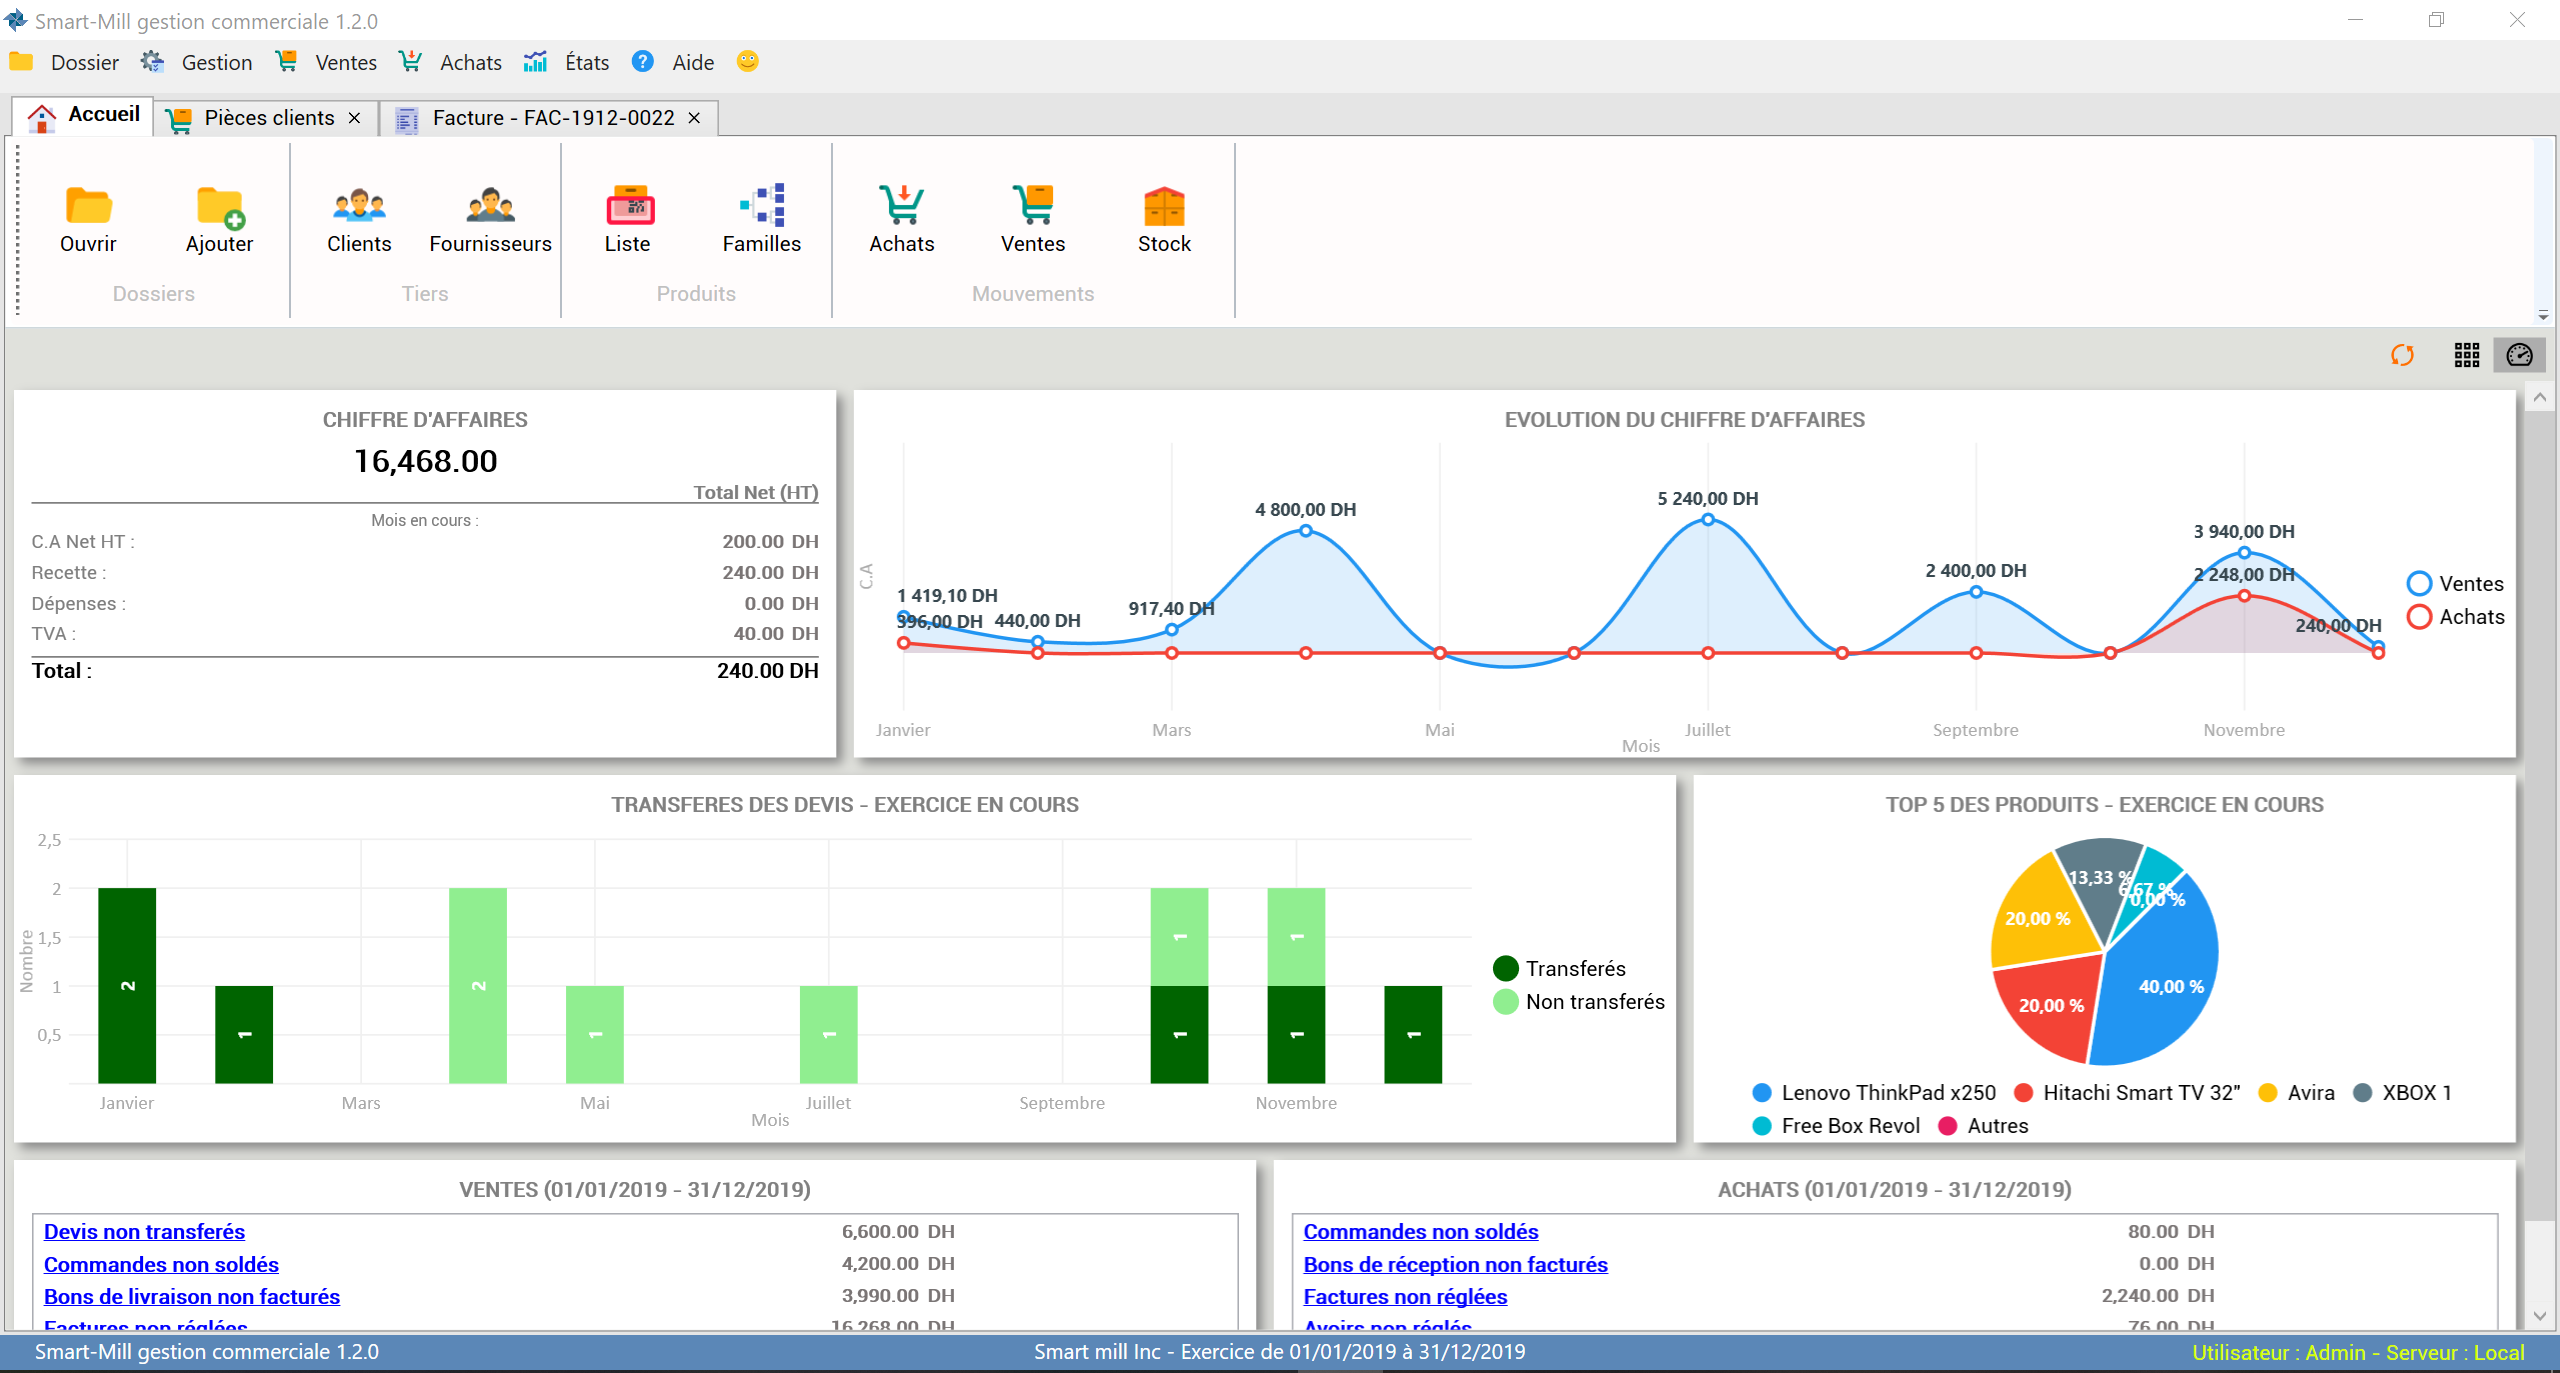Click the Janvier dark green bar
This screenshot has width=2560, height=1373.
[127, 985]
